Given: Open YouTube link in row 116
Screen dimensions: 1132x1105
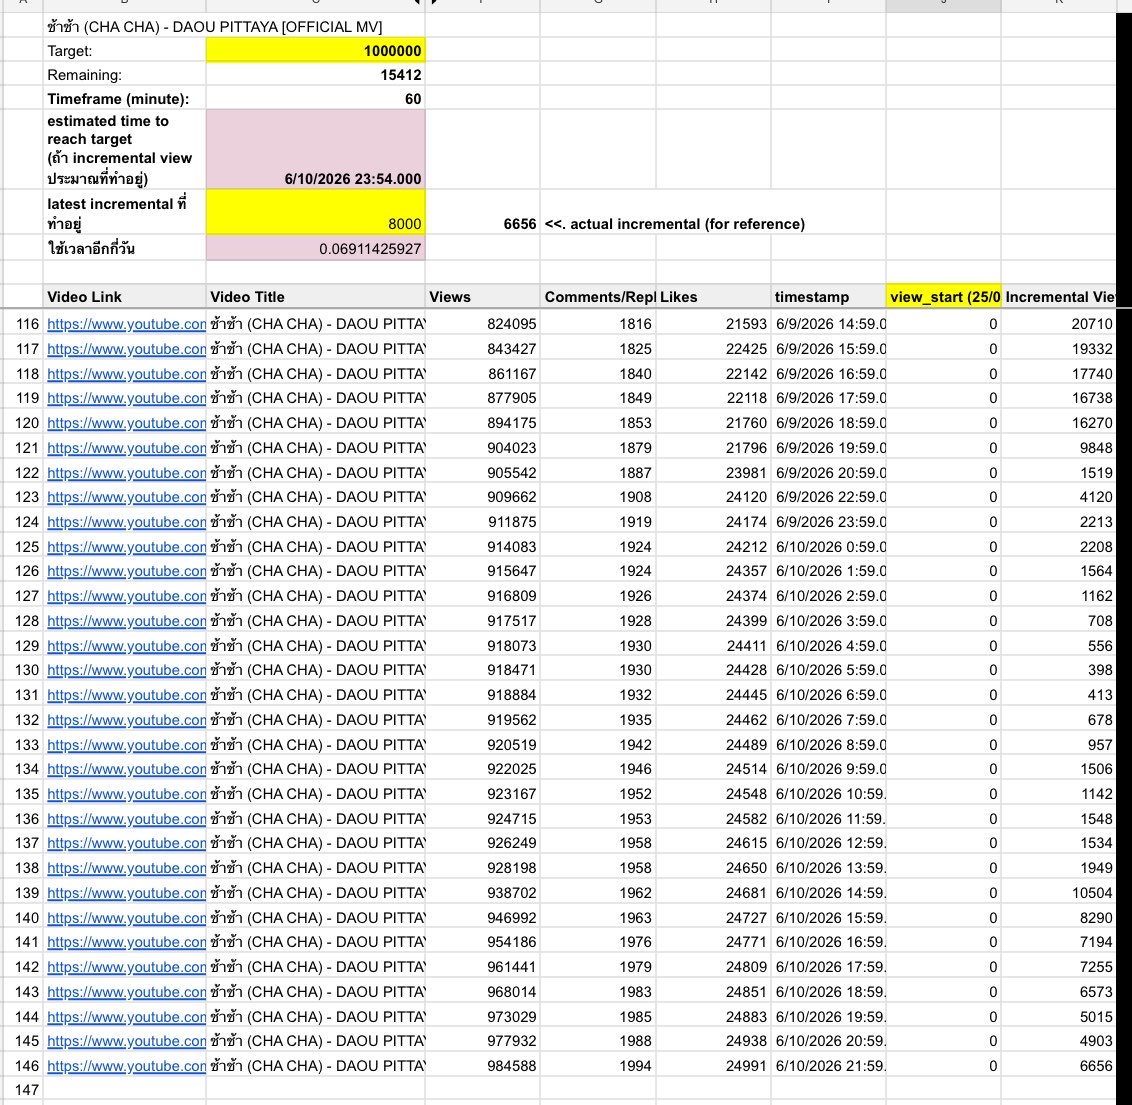Looking at the screenshot, I should point(126,324).
